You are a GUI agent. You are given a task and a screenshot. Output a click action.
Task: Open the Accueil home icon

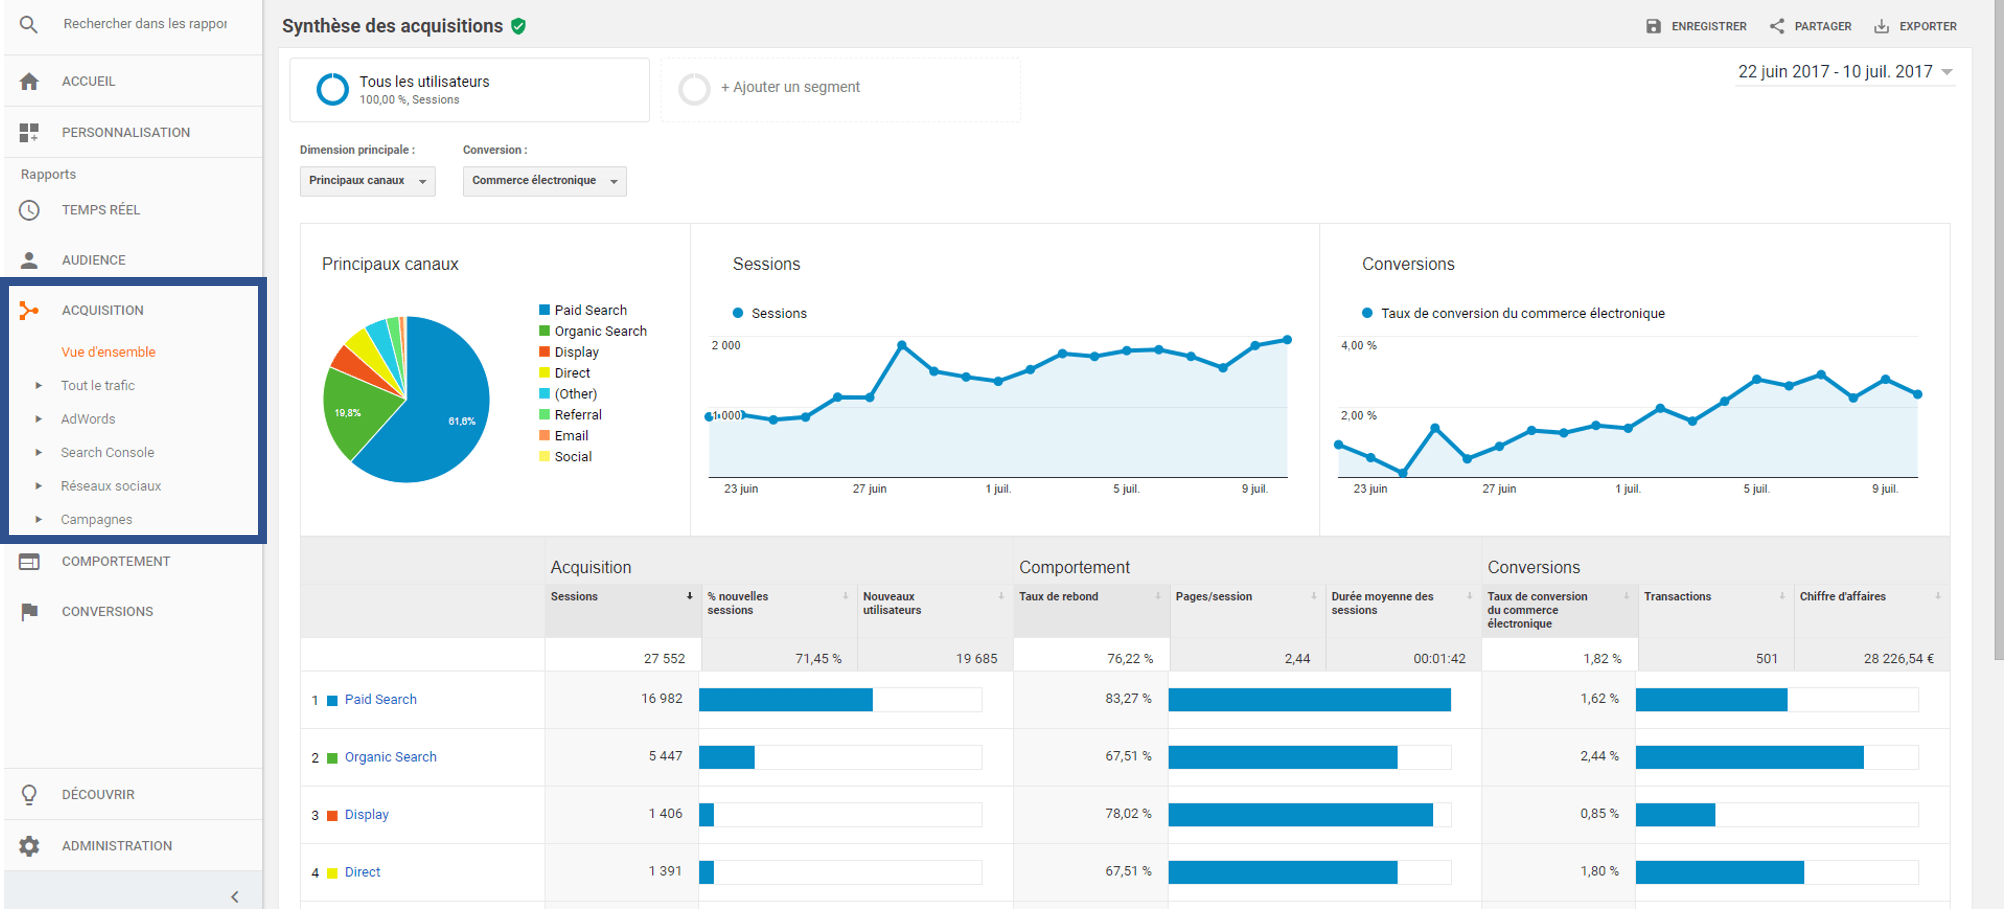[29, 81]
